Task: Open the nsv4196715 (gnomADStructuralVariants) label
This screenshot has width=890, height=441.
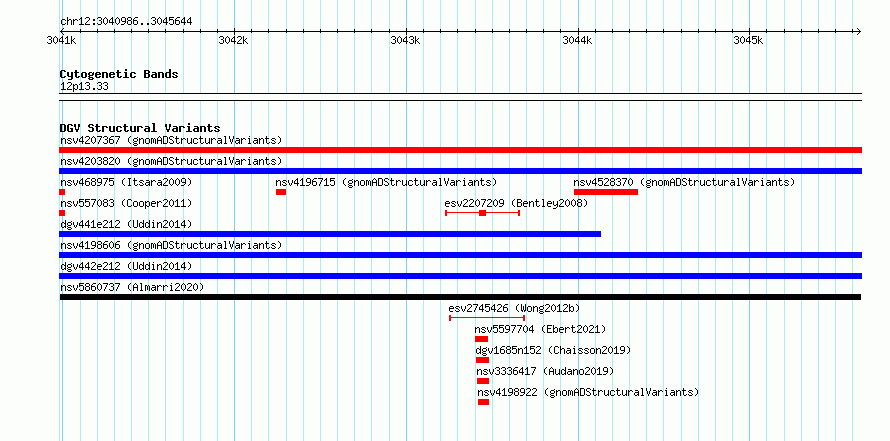Action: (x=386, y=182)
